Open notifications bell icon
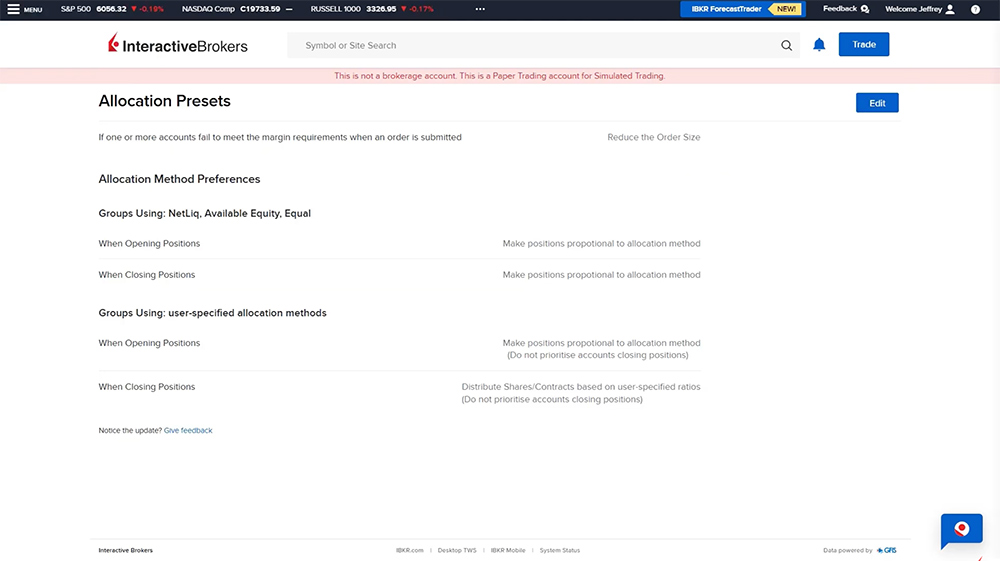The width and height of the screenshot is (1000, 561). pyautogui.click(x=819, y=45)
